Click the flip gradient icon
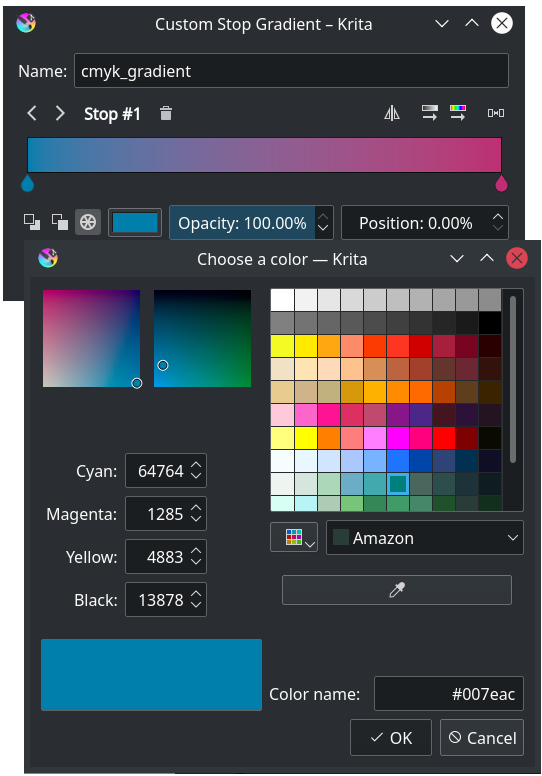Image resolution: width=542 pixels, height=776 pixels. tap(392, 113)
